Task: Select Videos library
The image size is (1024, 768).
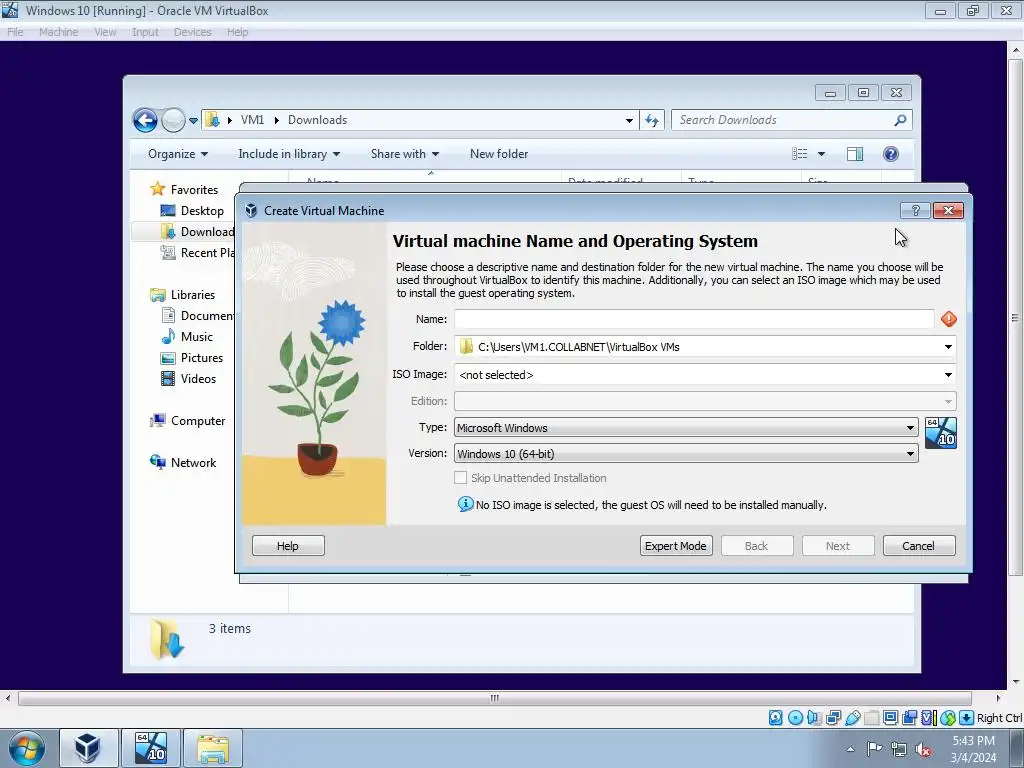Action: click(x=189, y=379)
